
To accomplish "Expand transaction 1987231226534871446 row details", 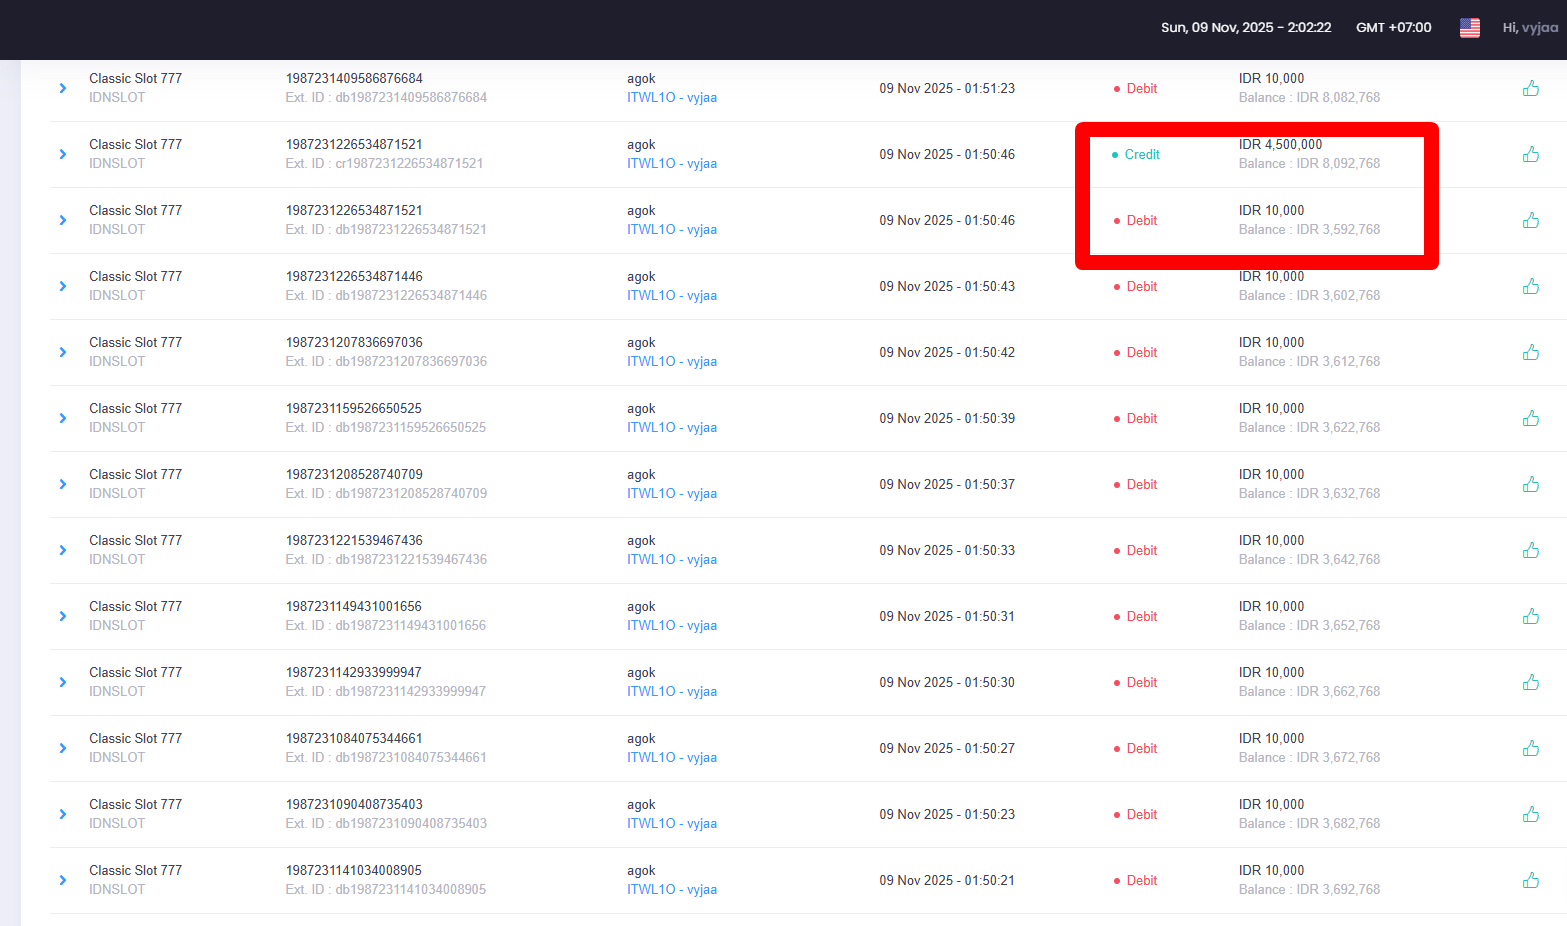I will pos(63,286).
